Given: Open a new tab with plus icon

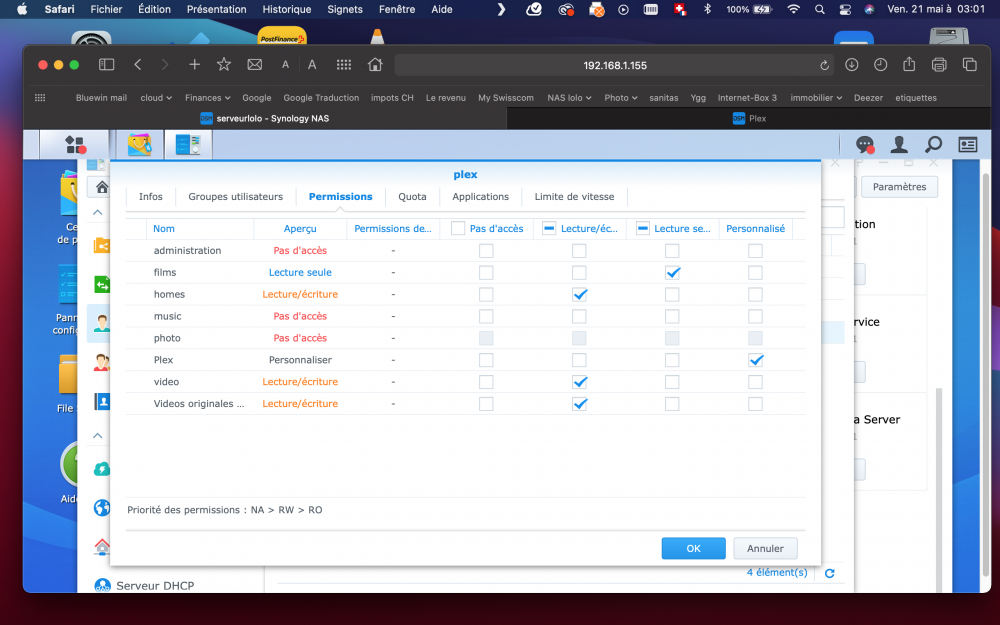Looking at the screenshot, I should [x=195, y=64].
